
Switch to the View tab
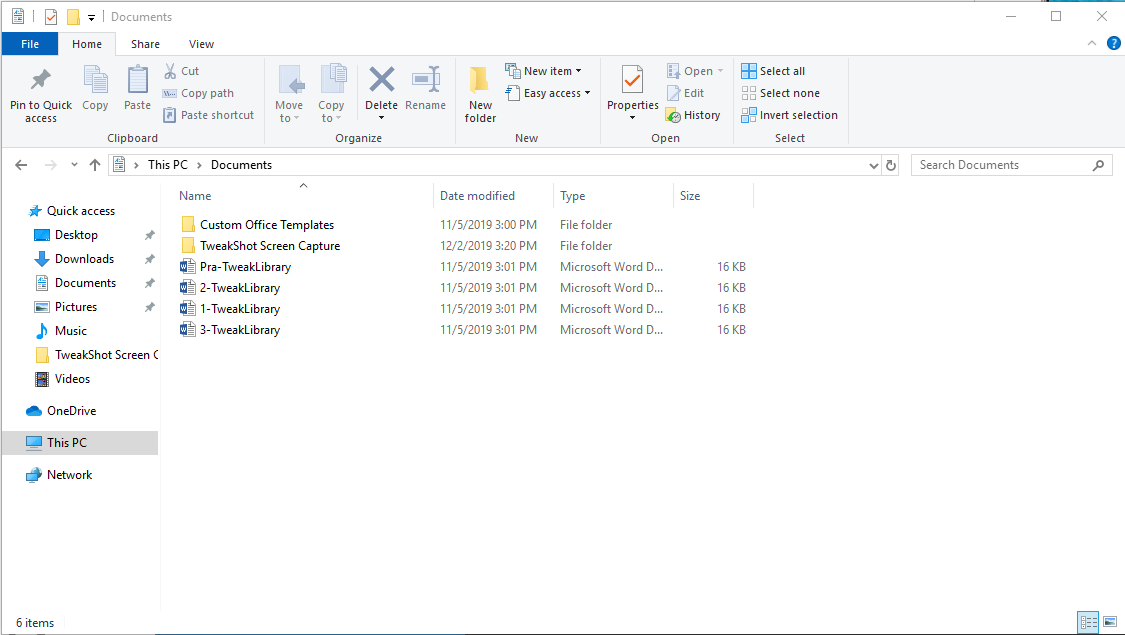pos(201,44)
